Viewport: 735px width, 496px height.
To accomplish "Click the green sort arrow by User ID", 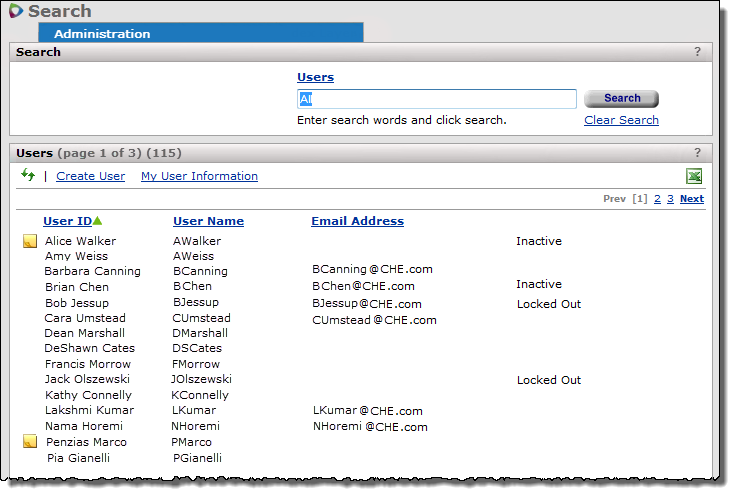I will click(98, 221).
